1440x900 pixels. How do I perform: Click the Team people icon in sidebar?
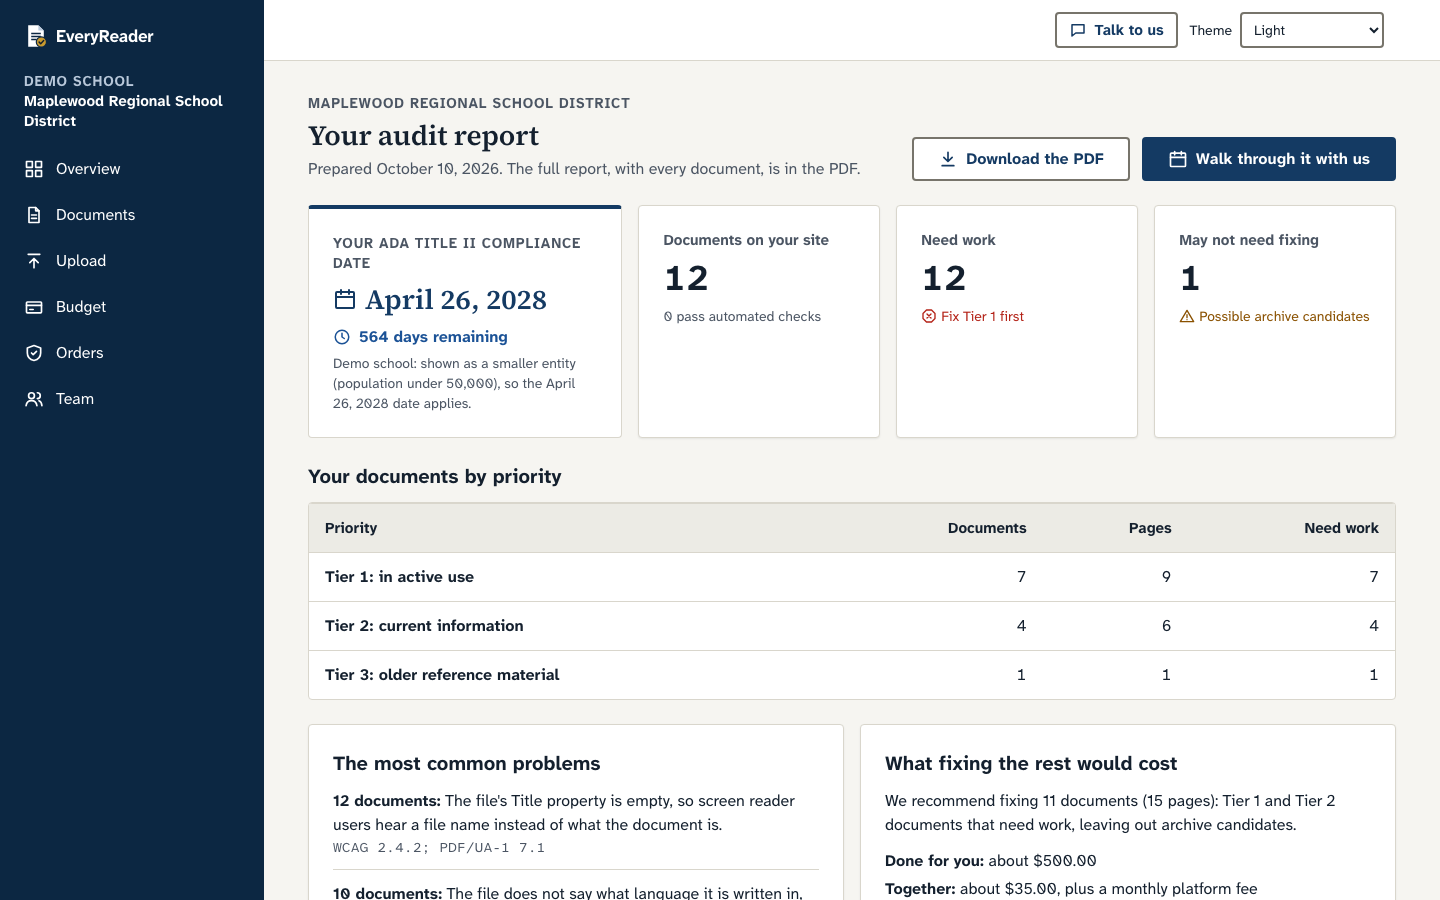(x=34, y=399)
